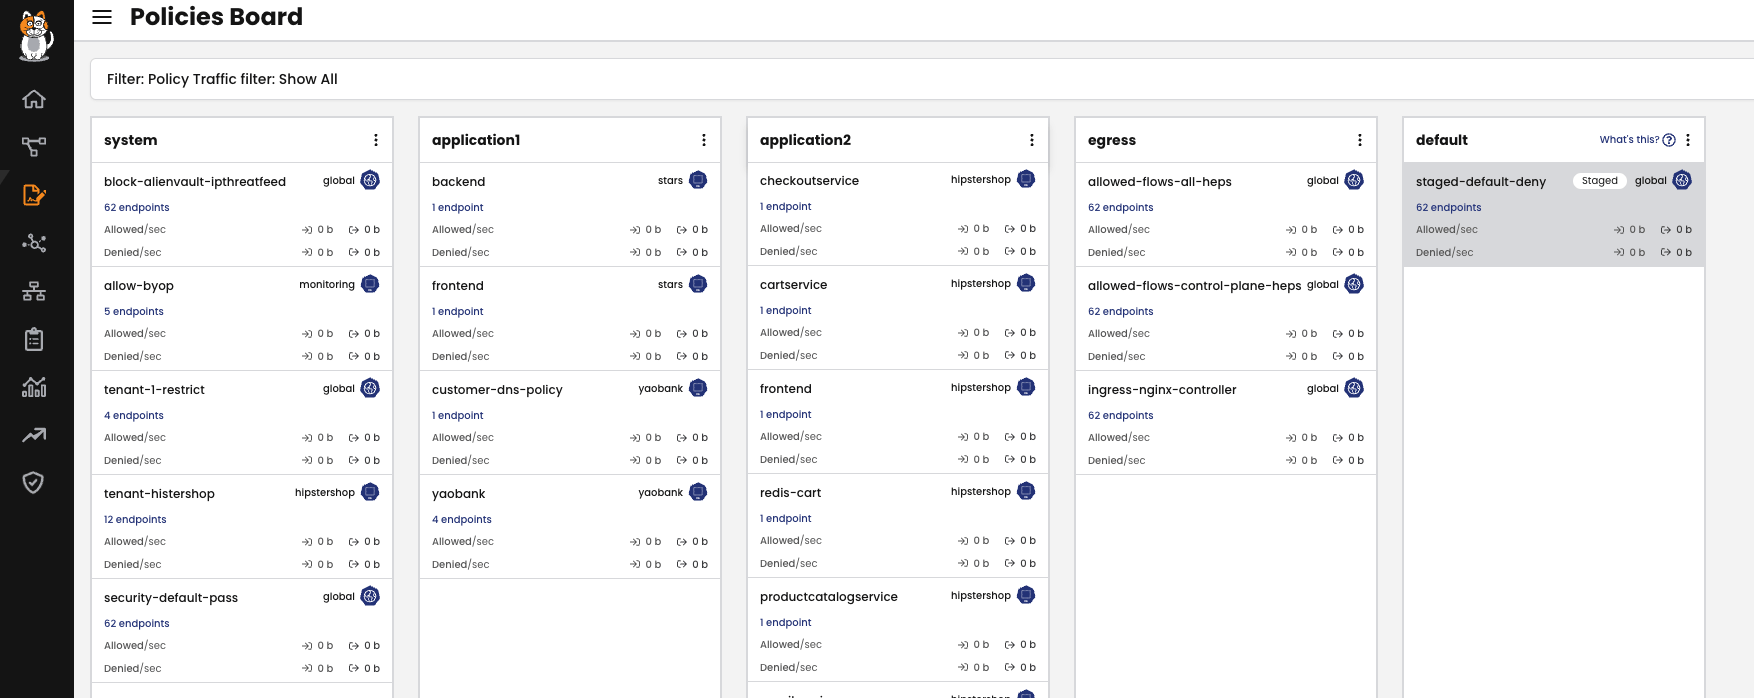Open the shield Threat Defense sidebar icon
1754x698 pixels.
[x=34, y=483]
